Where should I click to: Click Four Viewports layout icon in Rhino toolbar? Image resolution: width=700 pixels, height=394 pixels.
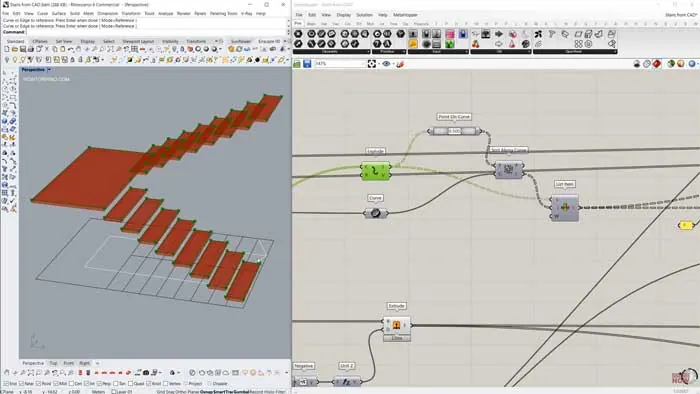[134, 49]
